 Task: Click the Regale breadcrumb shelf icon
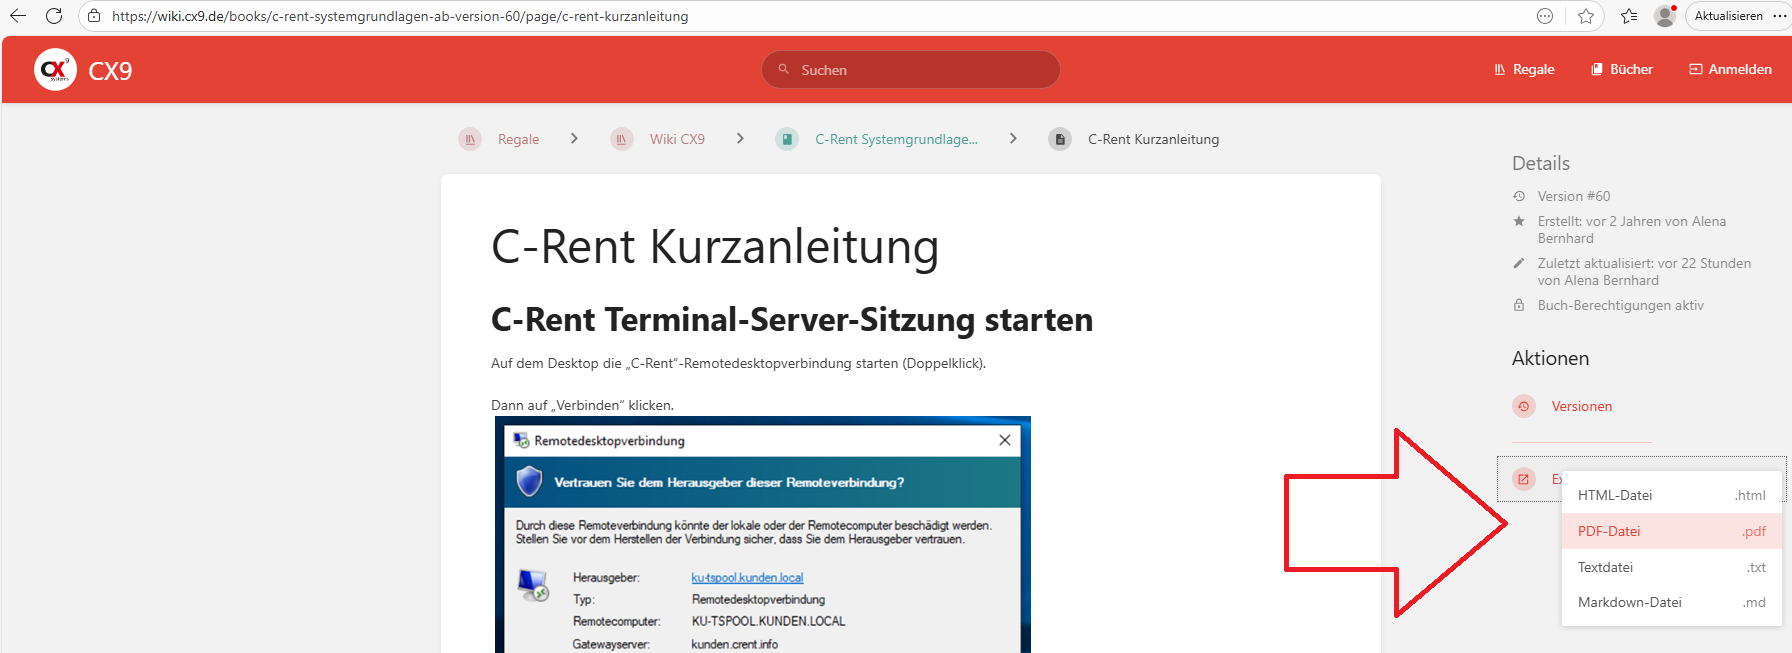pos(470,139)
